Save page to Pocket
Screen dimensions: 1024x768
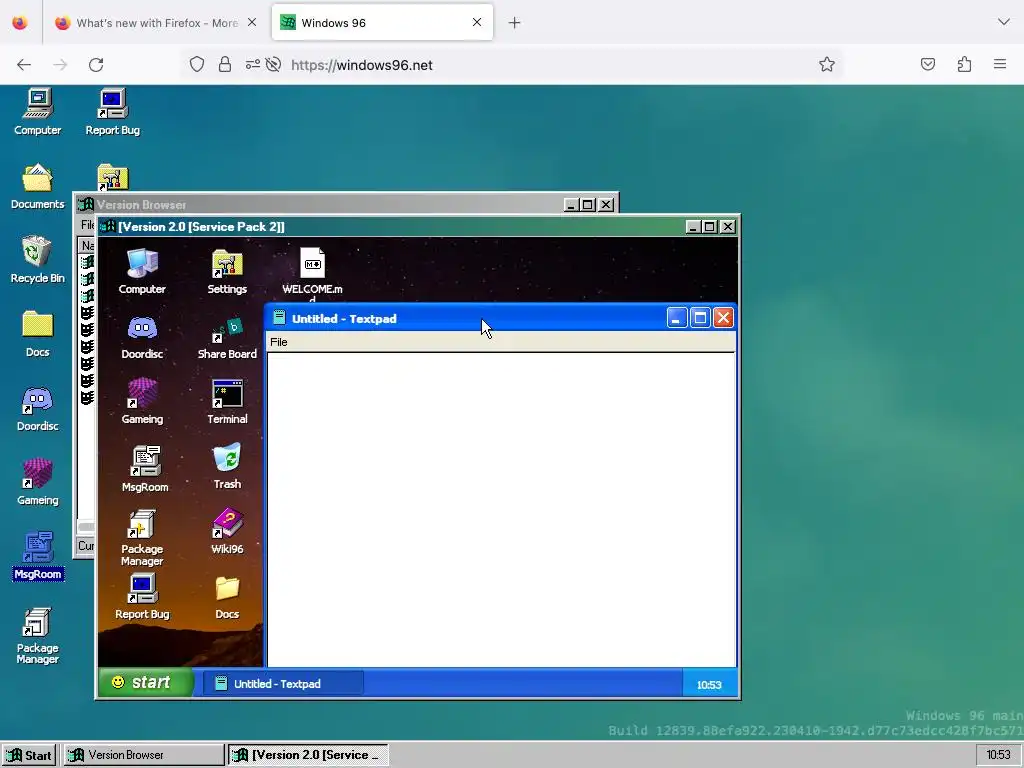928,64
